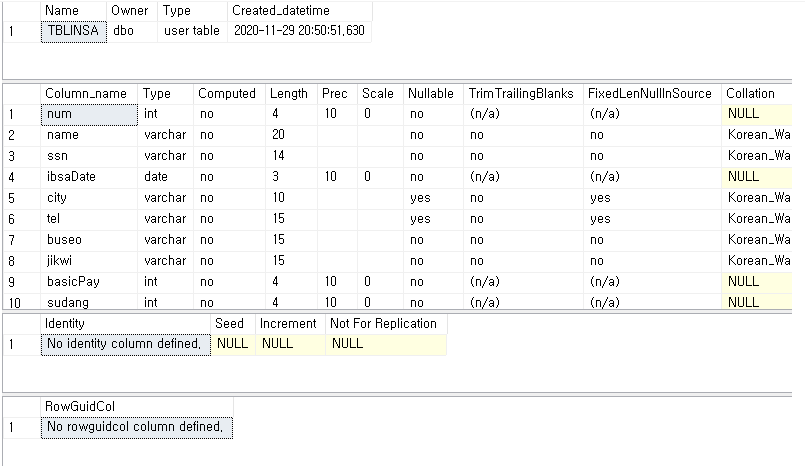Screen dimensions: 805x466
Task: Click the length value 14 in ssn row
Action: 291,157
